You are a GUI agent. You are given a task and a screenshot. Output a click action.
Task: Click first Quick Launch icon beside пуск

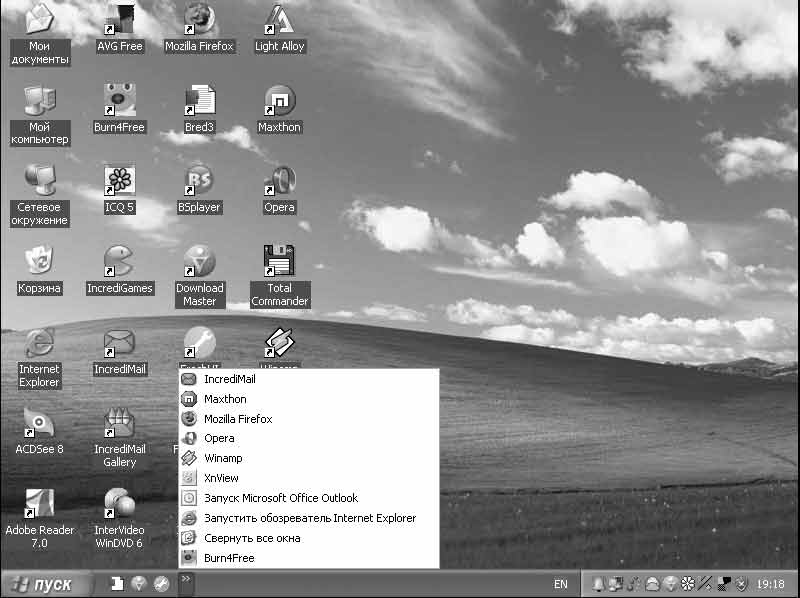(x=117, y=584)
